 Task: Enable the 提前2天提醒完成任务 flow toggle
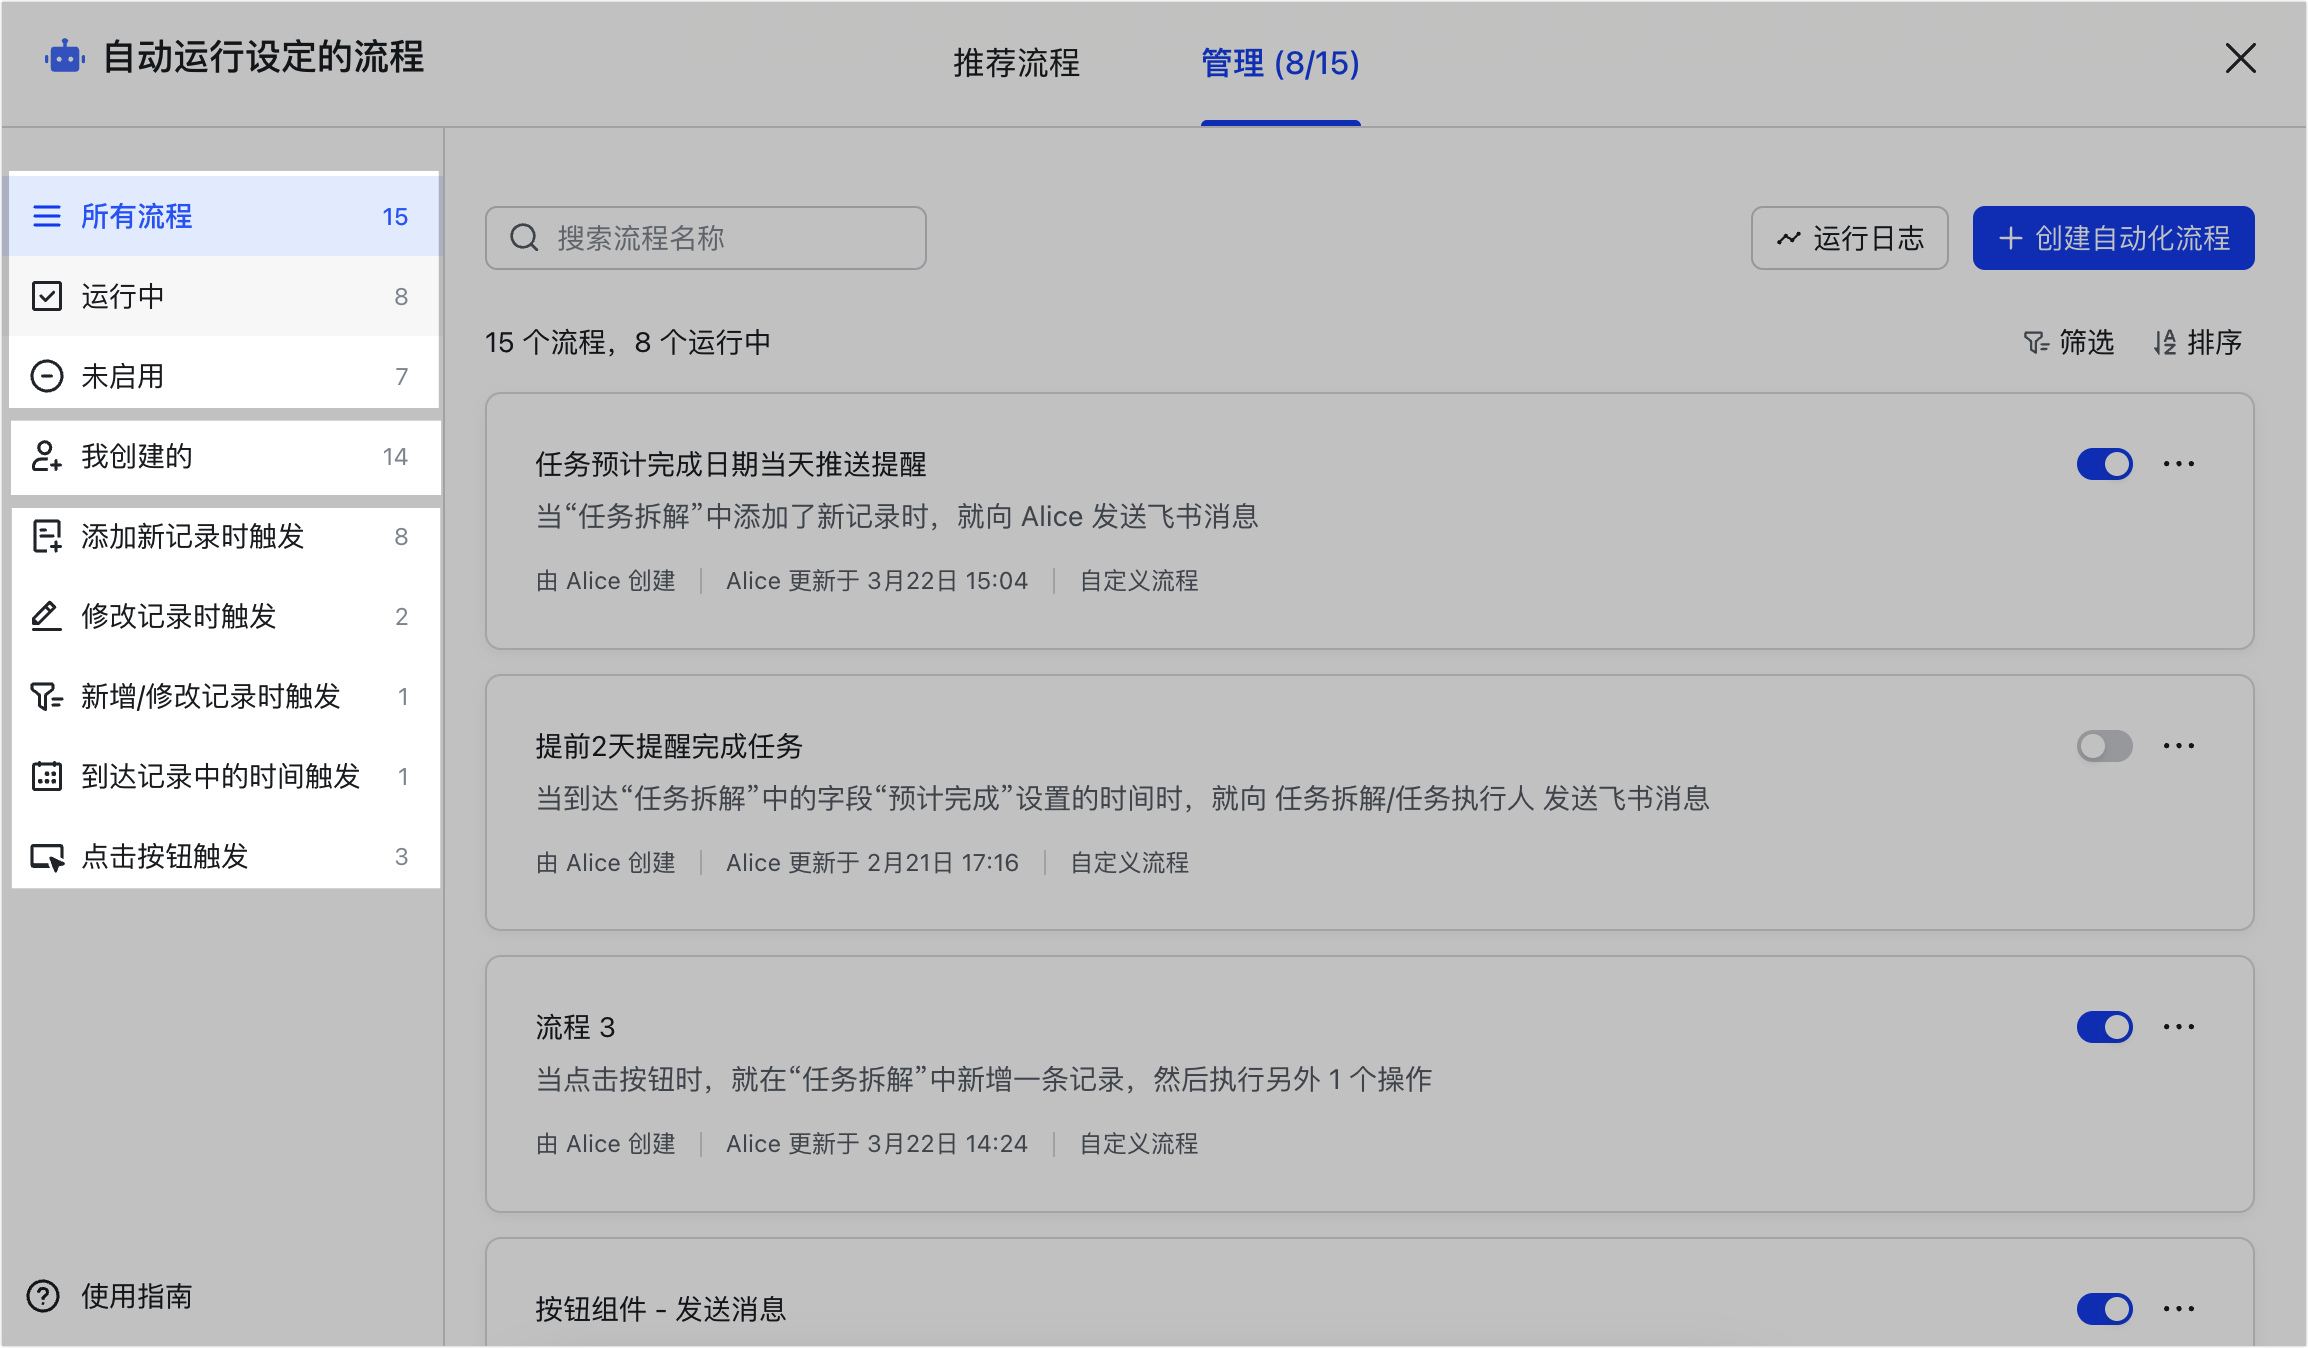[2104, 746]
